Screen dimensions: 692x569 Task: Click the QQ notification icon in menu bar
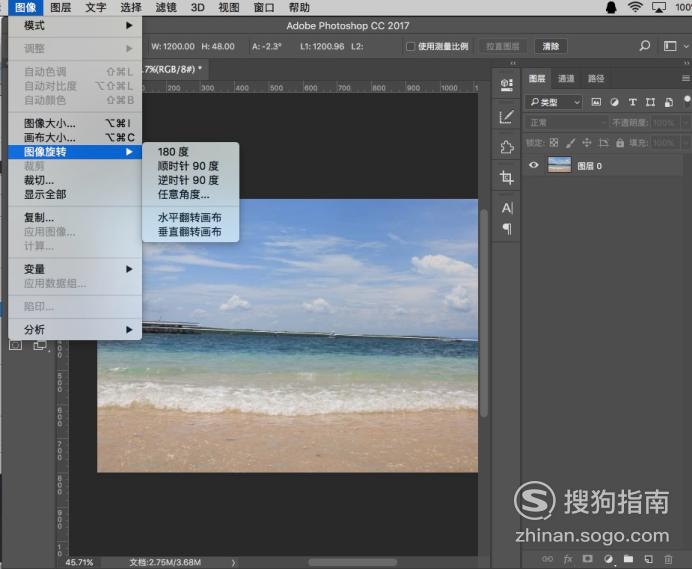coord(611,7)
